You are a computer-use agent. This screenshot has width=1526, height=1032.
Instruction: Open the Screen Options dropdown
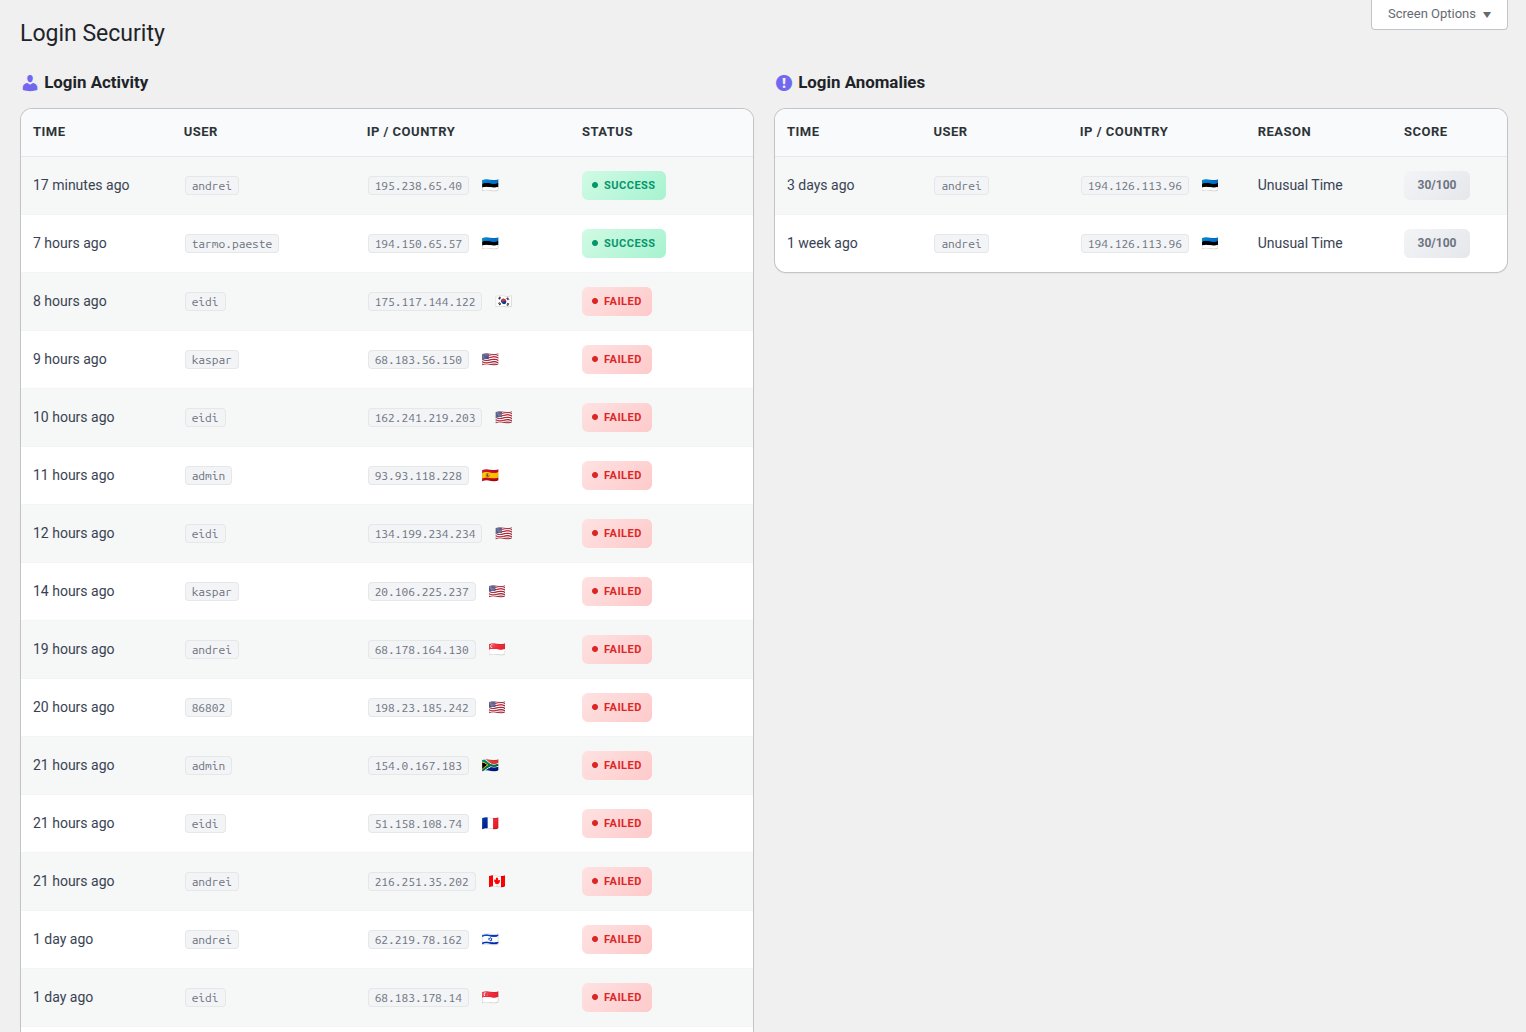click(x=1432, y=14)
